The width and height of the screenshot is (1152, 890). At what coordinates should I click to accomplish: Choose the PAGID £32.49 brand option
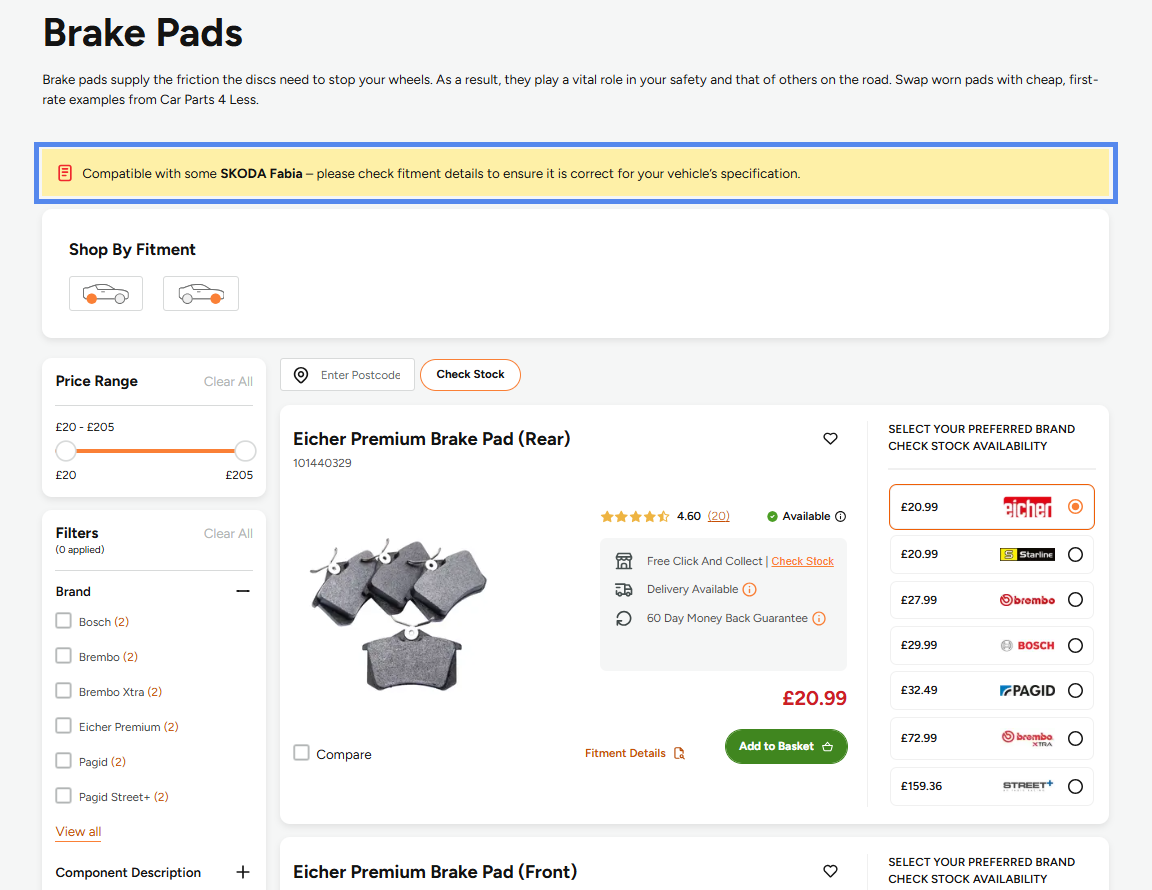click(991, 691)
